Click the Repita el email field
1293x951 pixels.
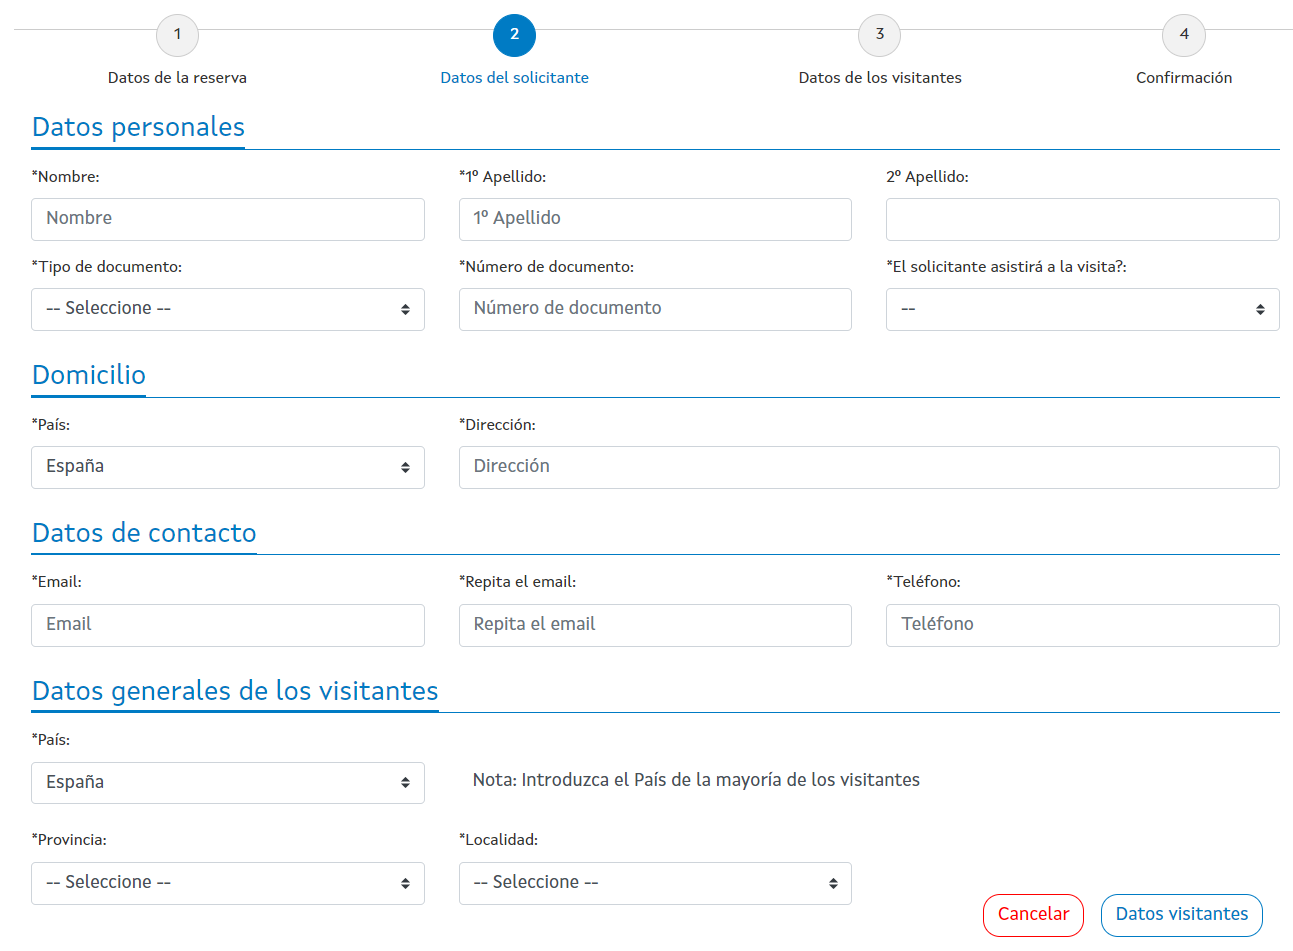(655, 625)
